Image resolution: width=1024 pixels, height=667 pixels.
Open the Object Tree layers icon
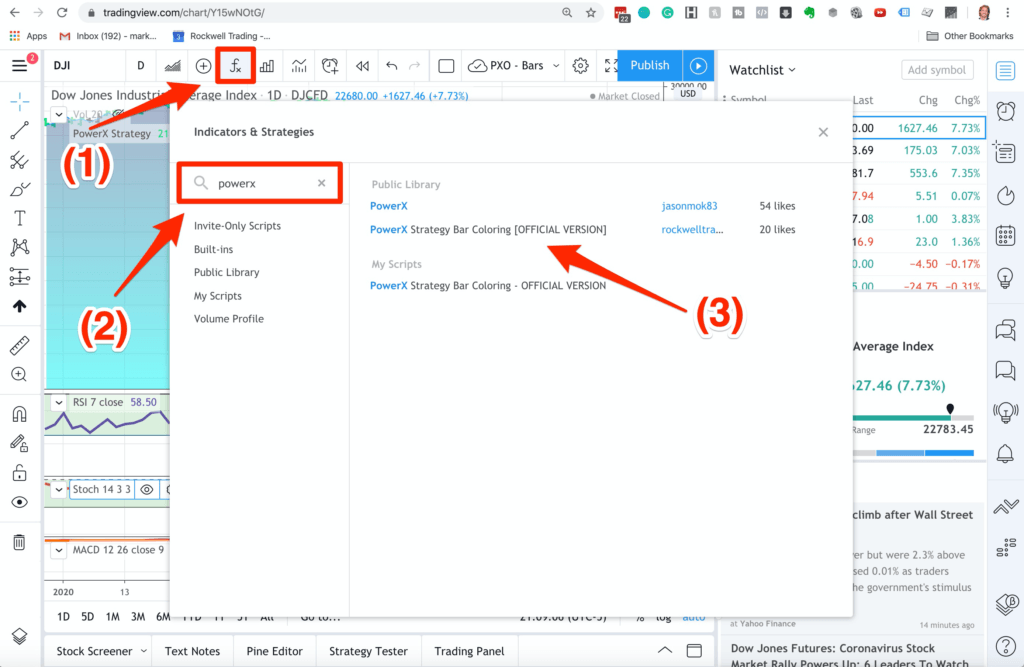coord(20,636)
